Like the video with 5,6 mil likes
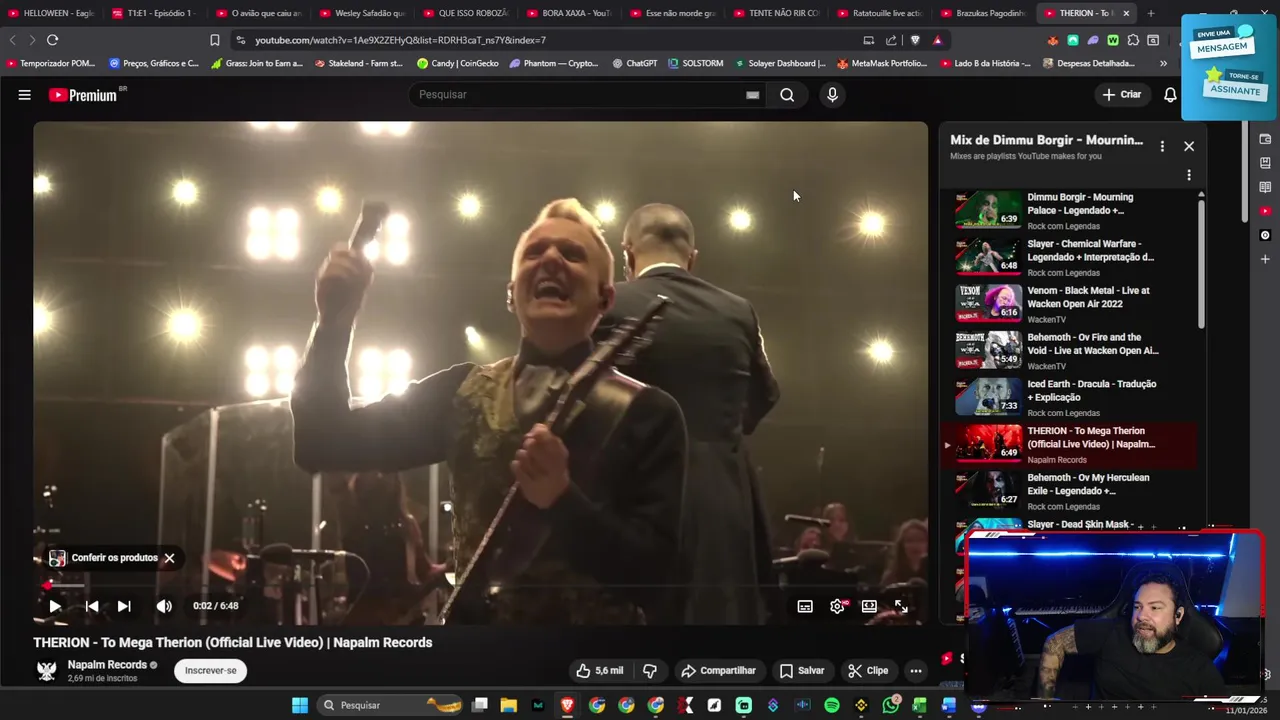This screenshot has height=720, width=1280. click(x=600, y=671)
